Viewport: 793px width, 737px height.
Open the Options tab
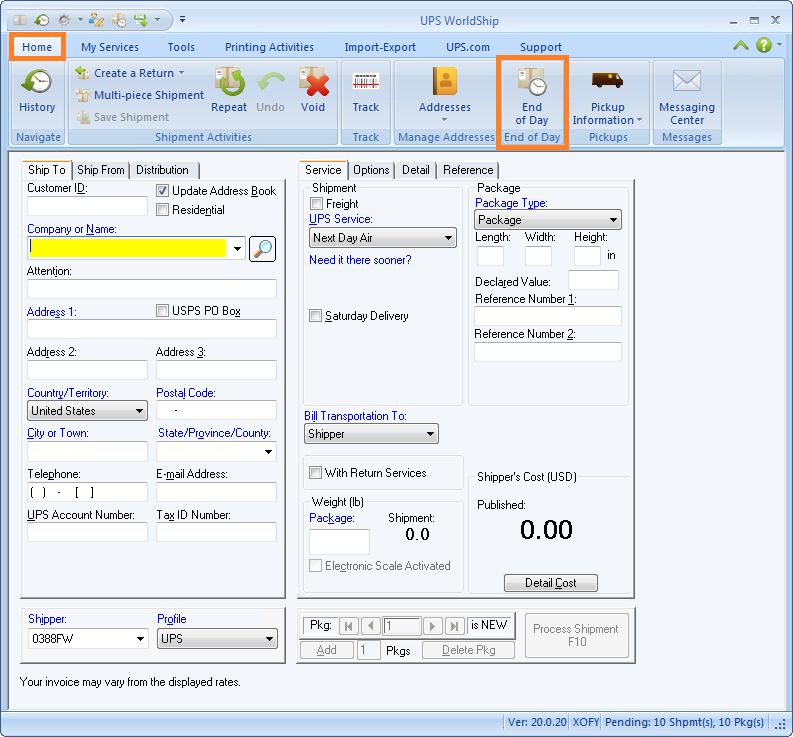coord(371,170)
